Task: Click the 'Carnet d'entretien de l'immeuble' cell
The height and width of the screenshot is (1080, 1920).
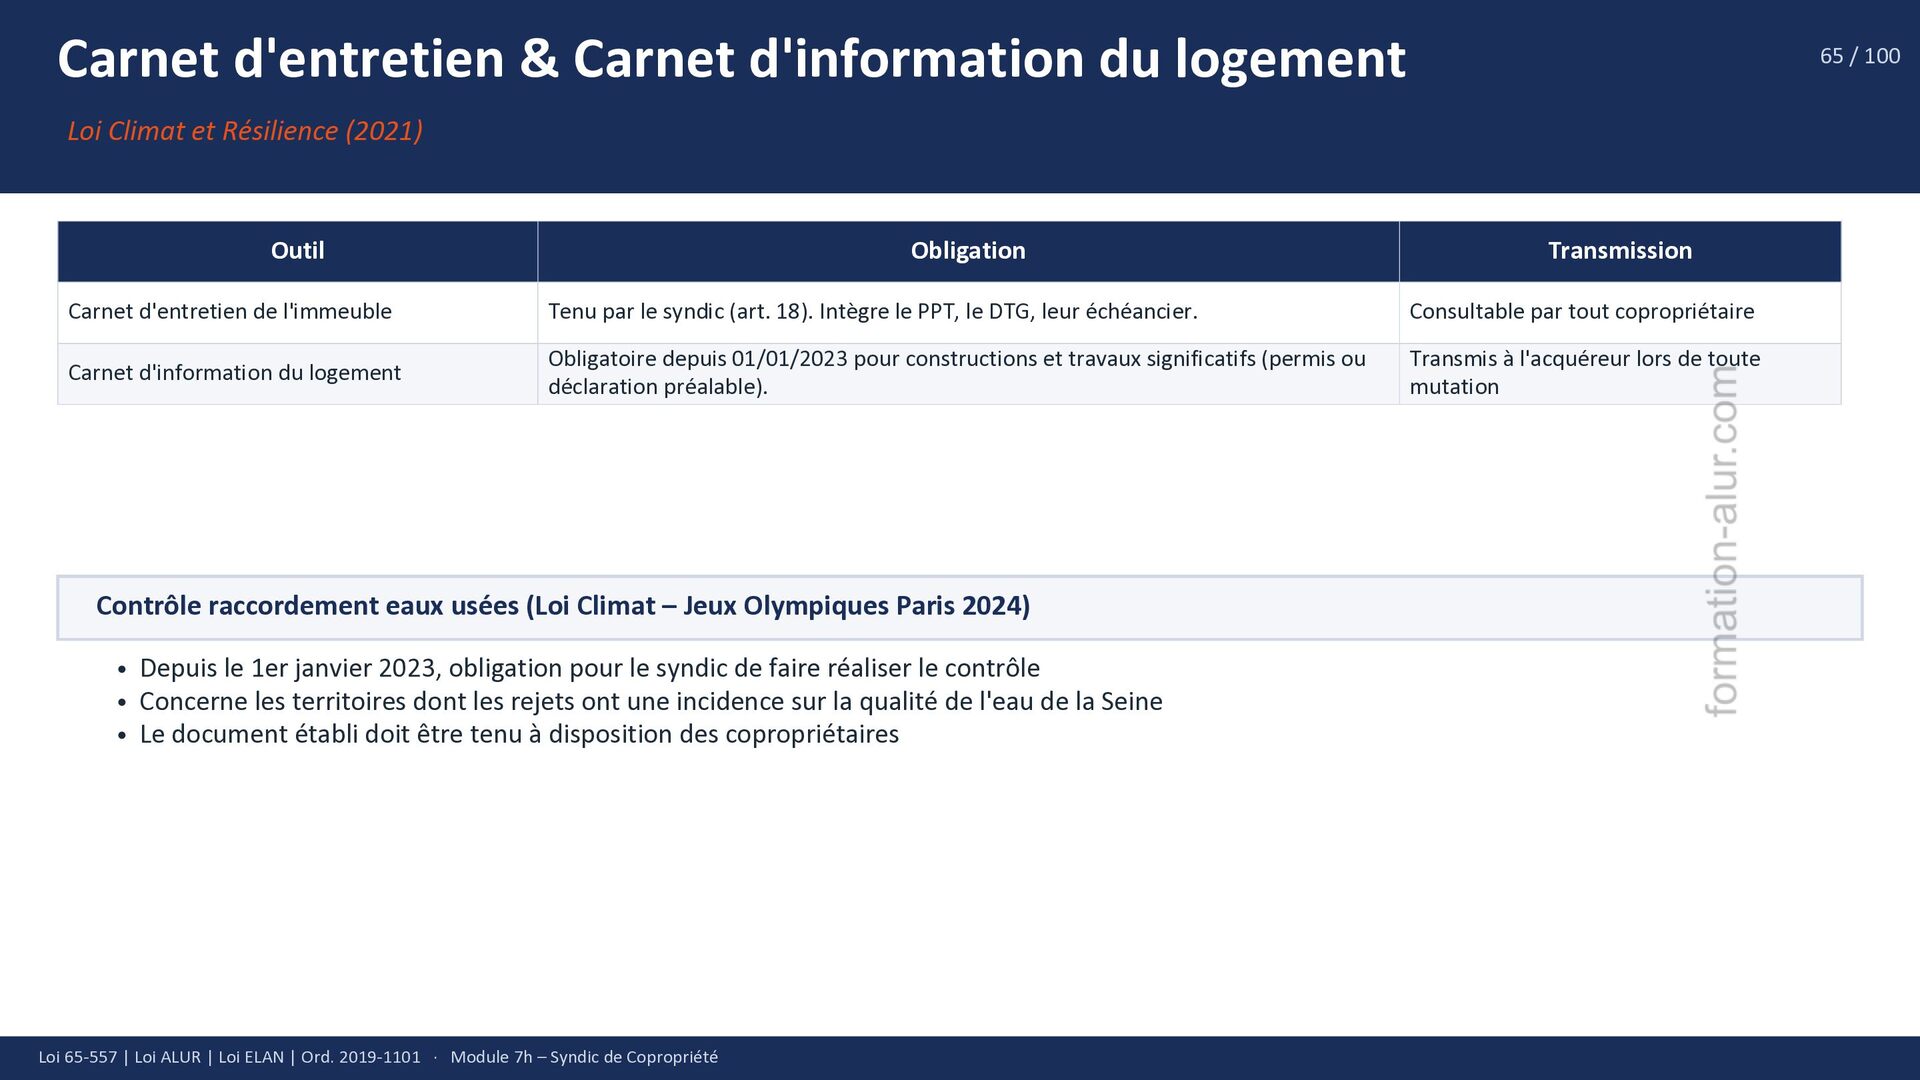Action: [x=230, y=312]
